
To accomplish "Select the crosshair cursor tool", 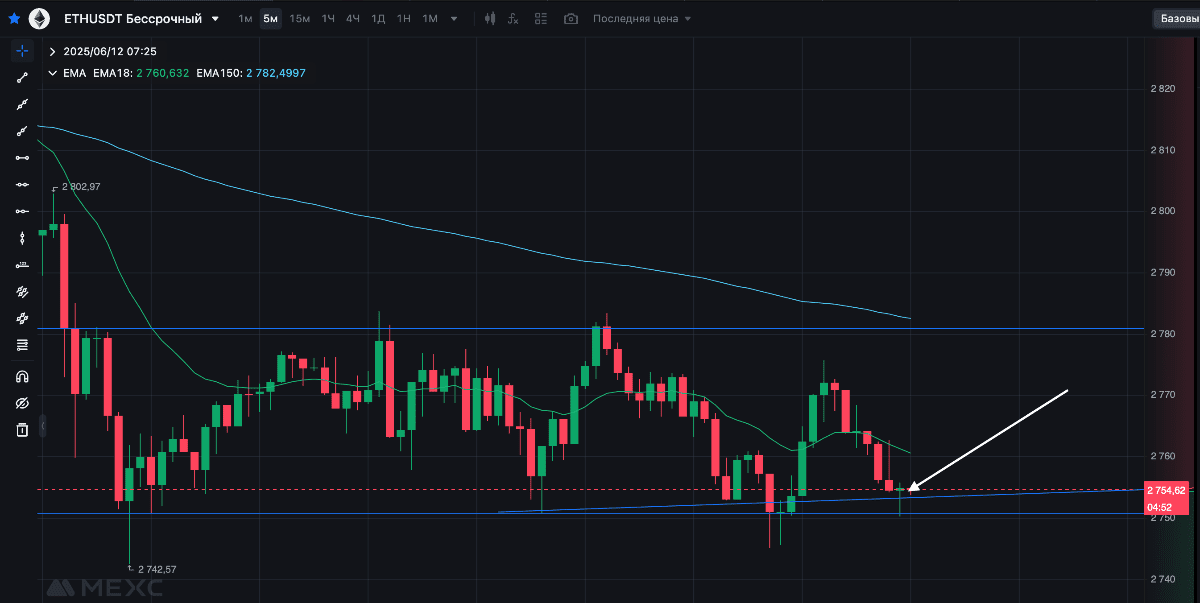I will [22, 51].
